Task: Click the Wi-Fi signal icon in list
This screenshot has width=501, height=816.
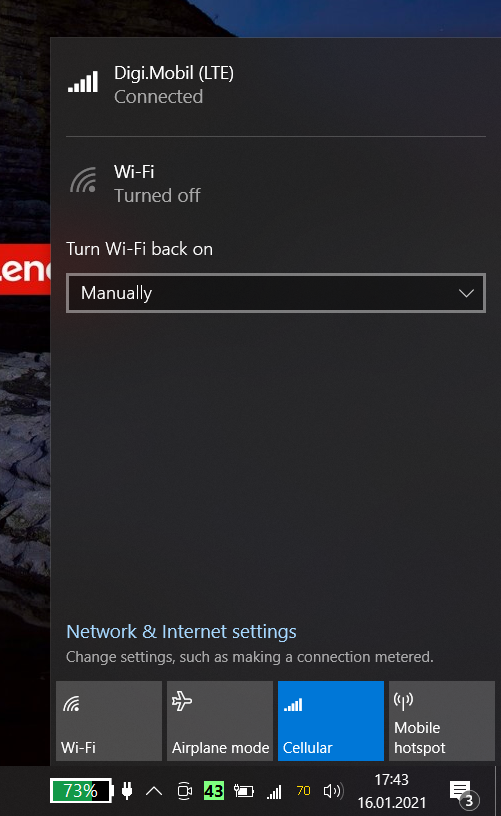Action: (84, 180)
